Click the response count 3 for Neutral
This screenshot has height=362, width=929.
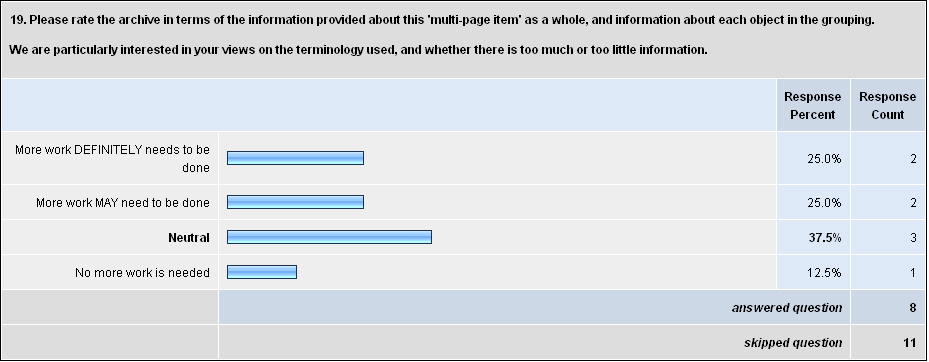915,238
